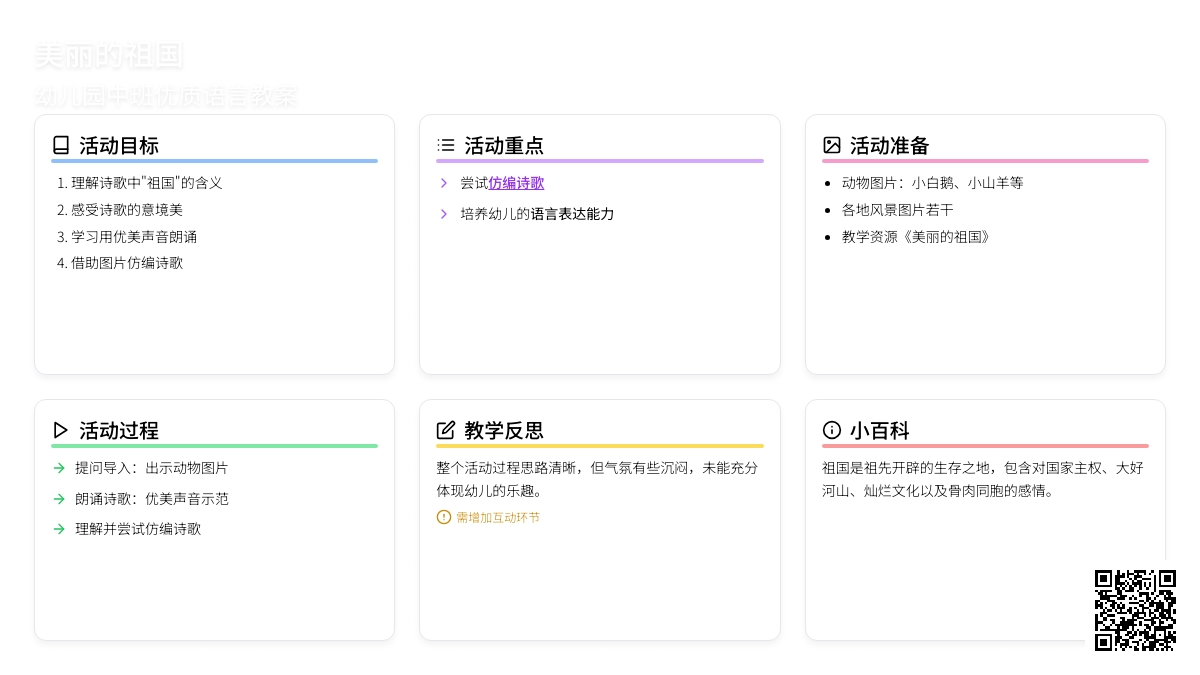Click the yellow bar under 教学反思
Viewport: 1200px width, 675px height.
[600, 446]
